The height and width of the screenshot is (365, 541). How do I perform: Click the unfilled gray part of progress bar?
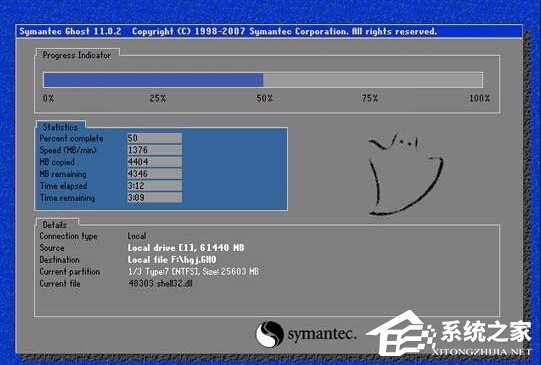point(373,80)
